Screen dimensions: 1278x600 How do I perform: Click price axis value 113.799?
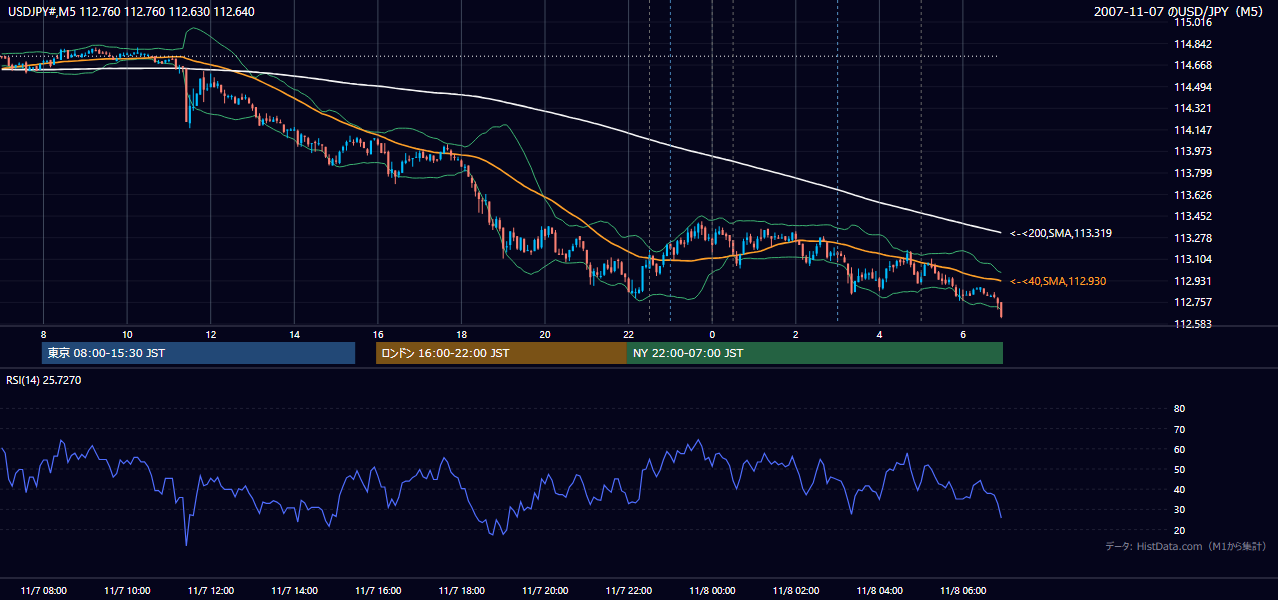coord(1193,173)
